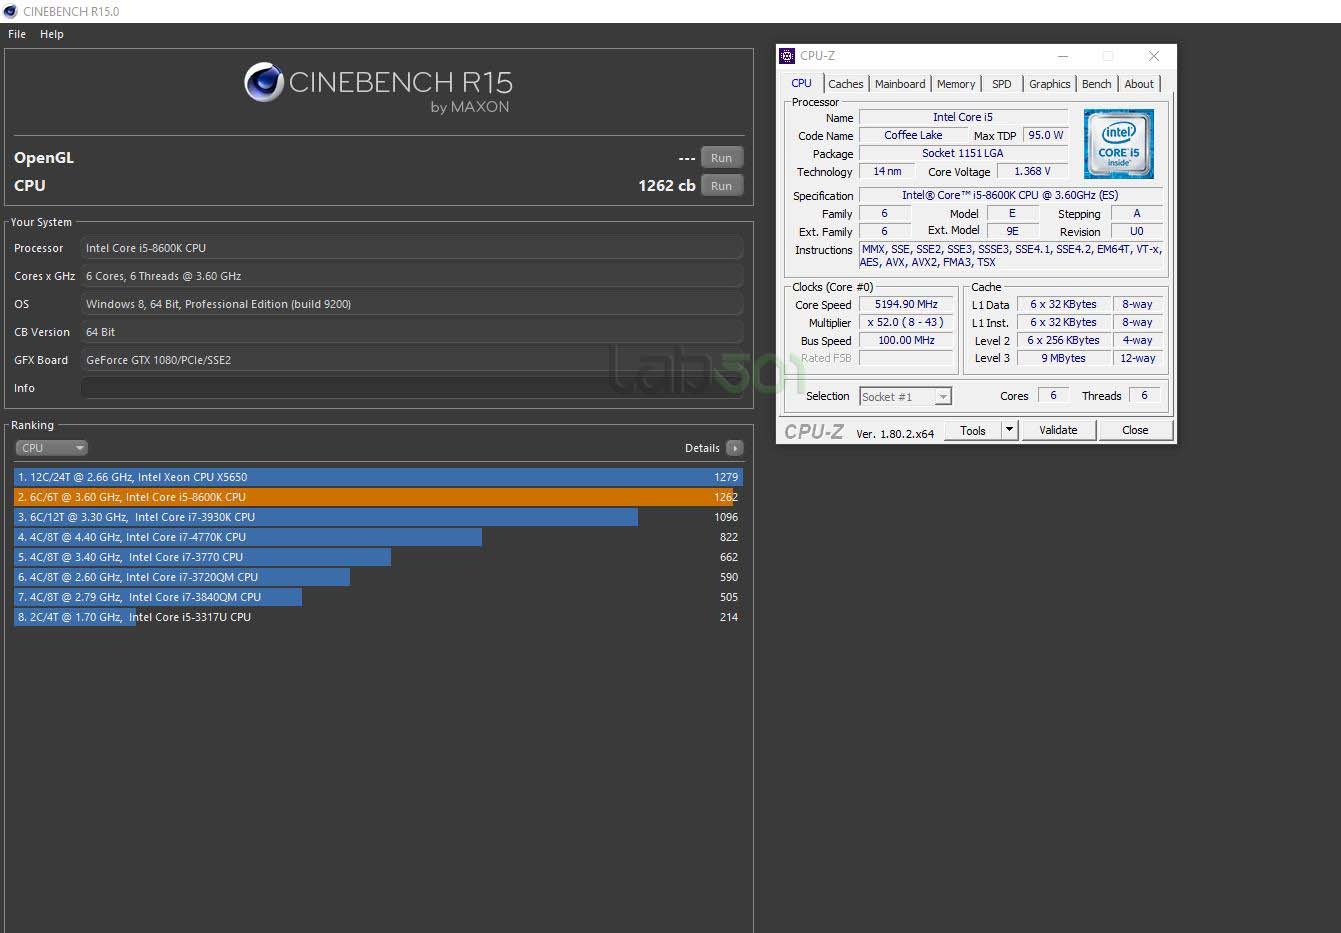Image resolution: width=1341 pixels, height=933 pixels.
Task: Run the CPU benchmark
Action: coord(721,186)
